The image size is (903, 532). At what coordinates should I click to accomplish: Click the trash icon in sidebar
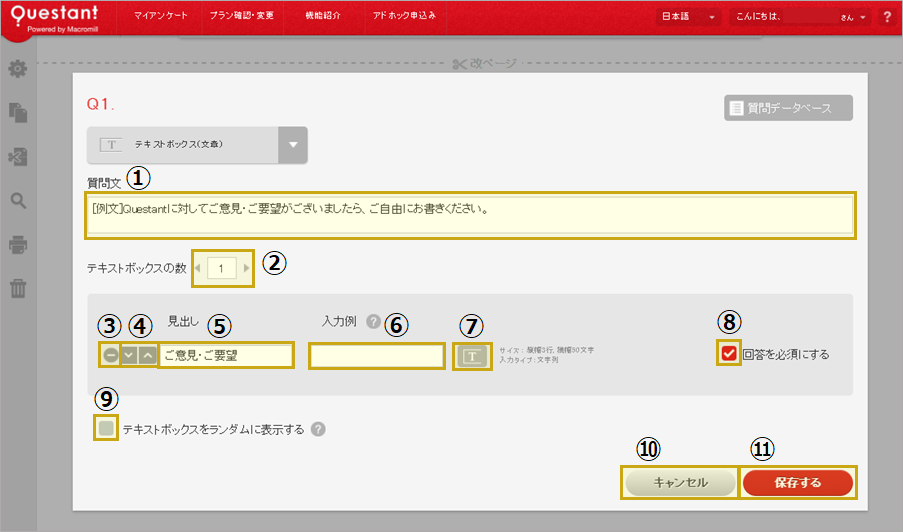point(17,289)
